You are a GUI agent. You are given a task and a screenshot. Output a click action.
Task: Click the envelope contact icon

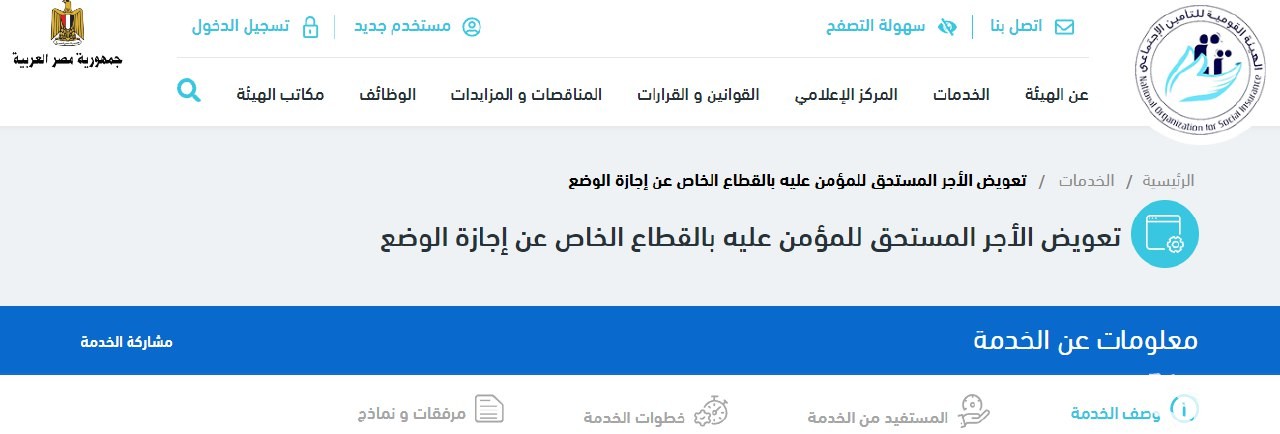[x=1064, y=26]
